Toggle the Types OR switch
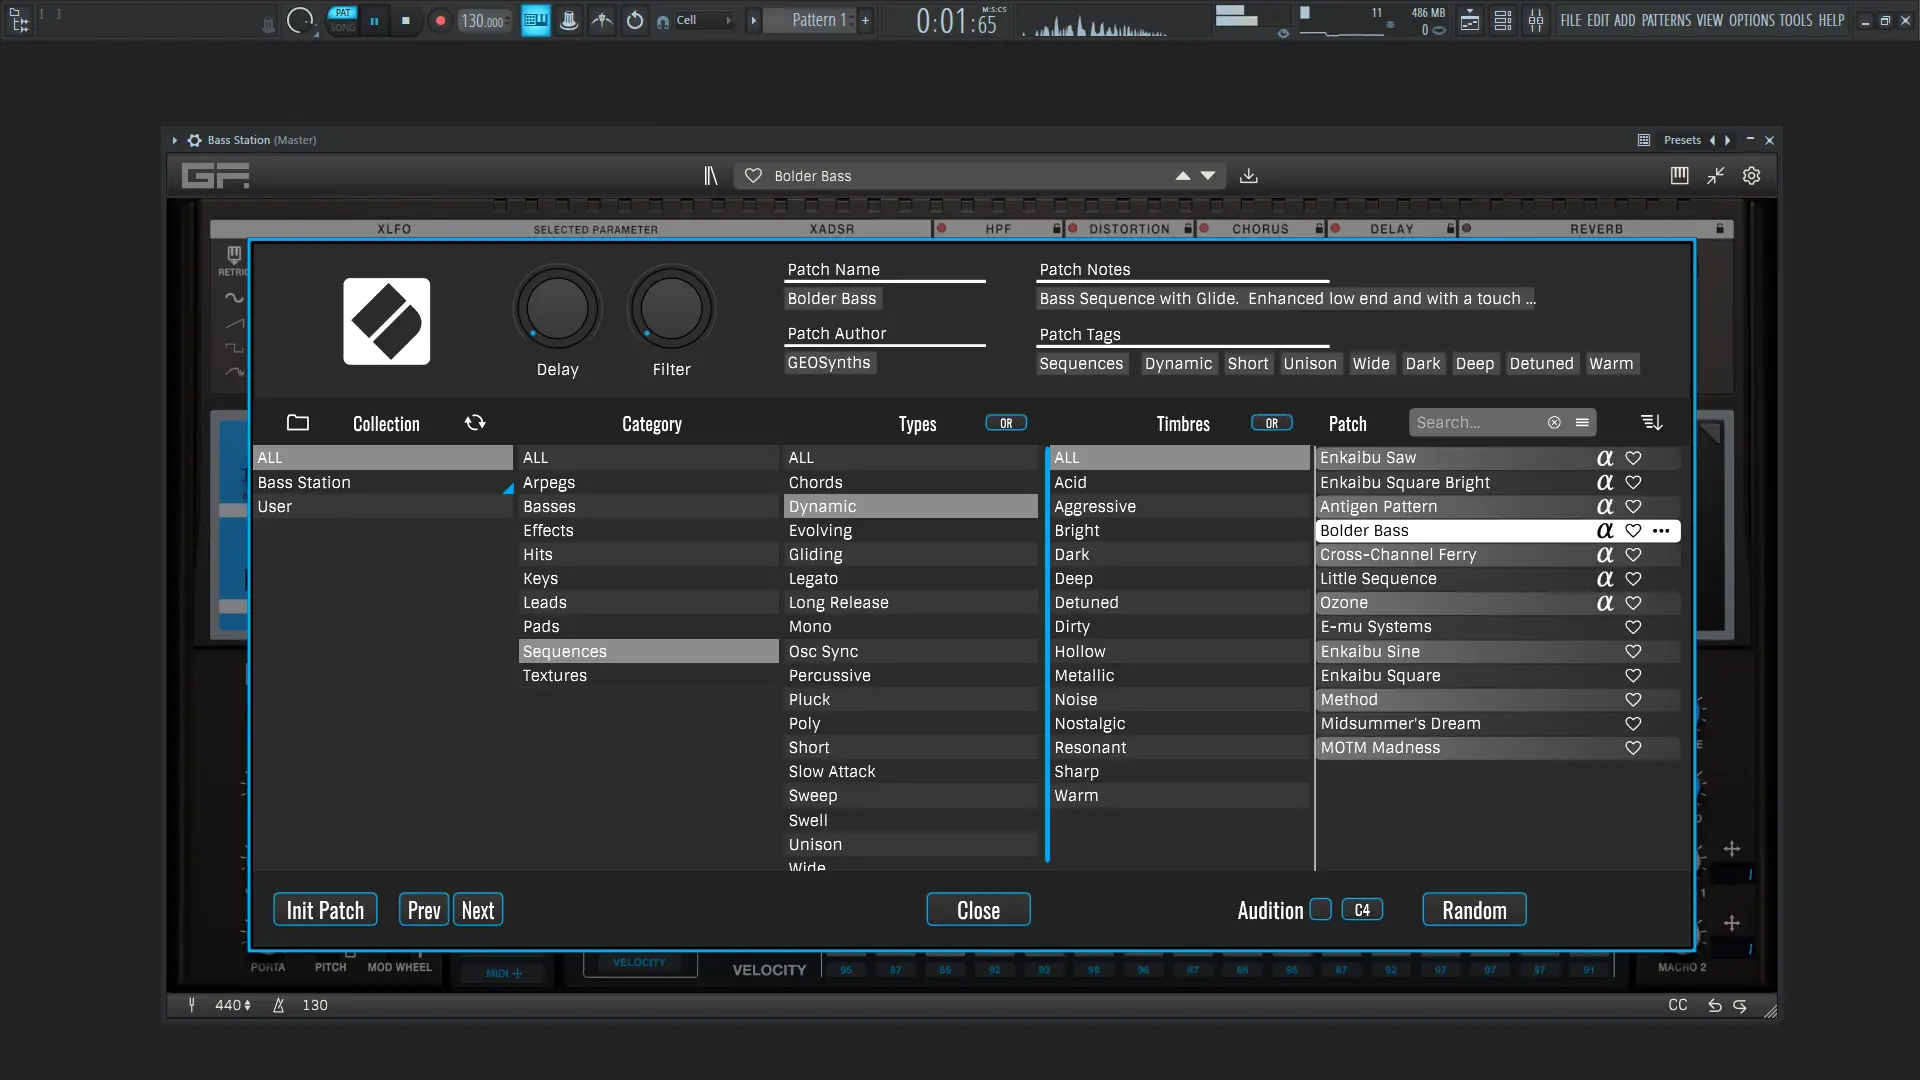This screenshot has width=1920, height=1080. click(1005, 423)
